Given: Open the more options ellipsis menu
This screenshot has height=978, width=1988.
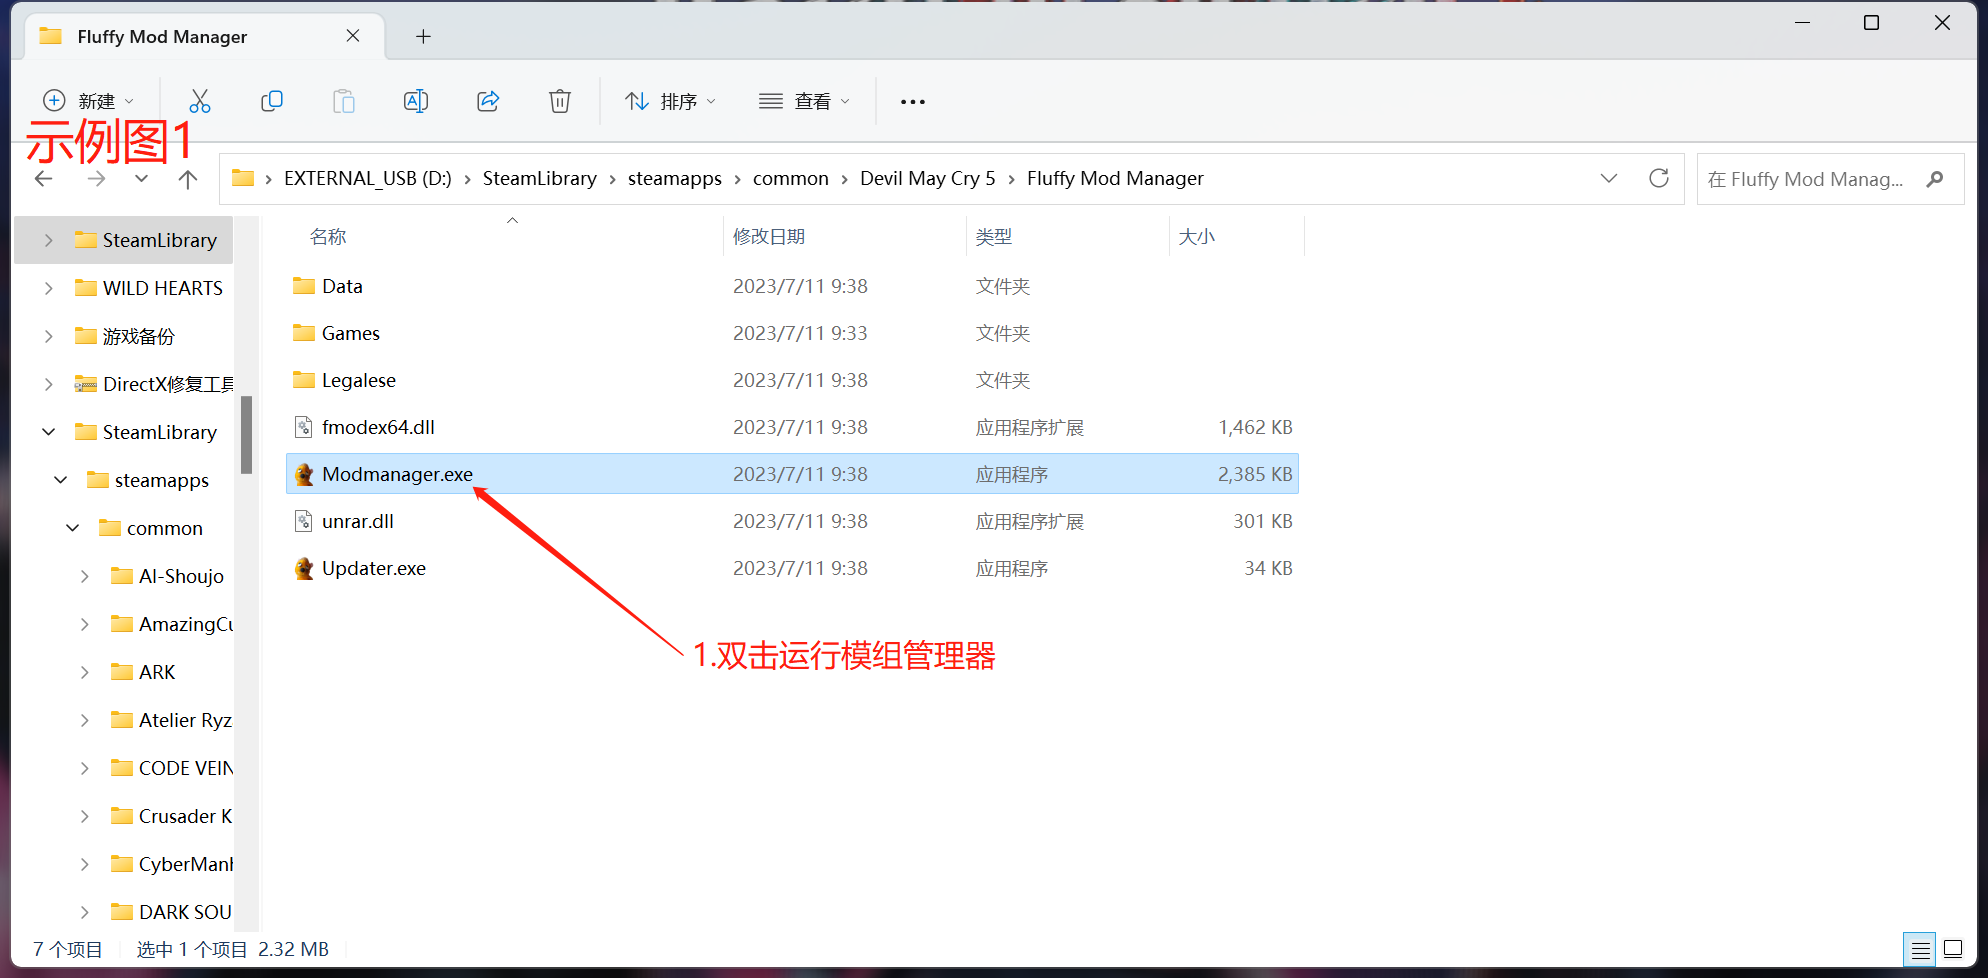Looking at the screenshot, I should 912,101.
